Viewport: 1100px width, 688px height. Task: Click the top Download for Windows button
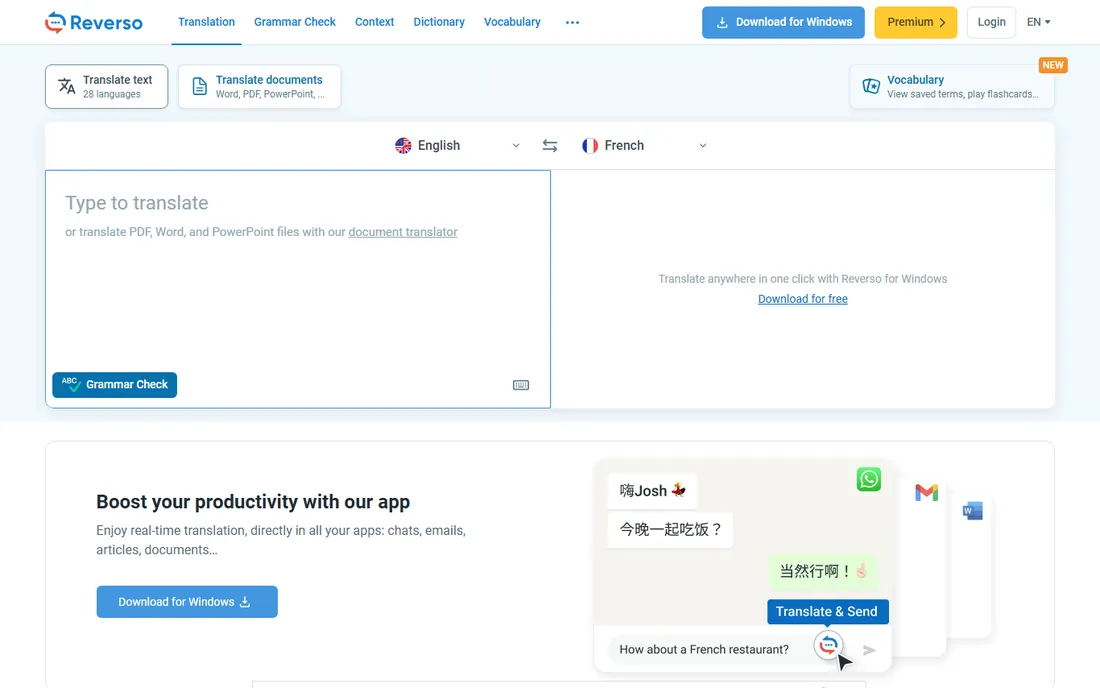pos(783,22)
